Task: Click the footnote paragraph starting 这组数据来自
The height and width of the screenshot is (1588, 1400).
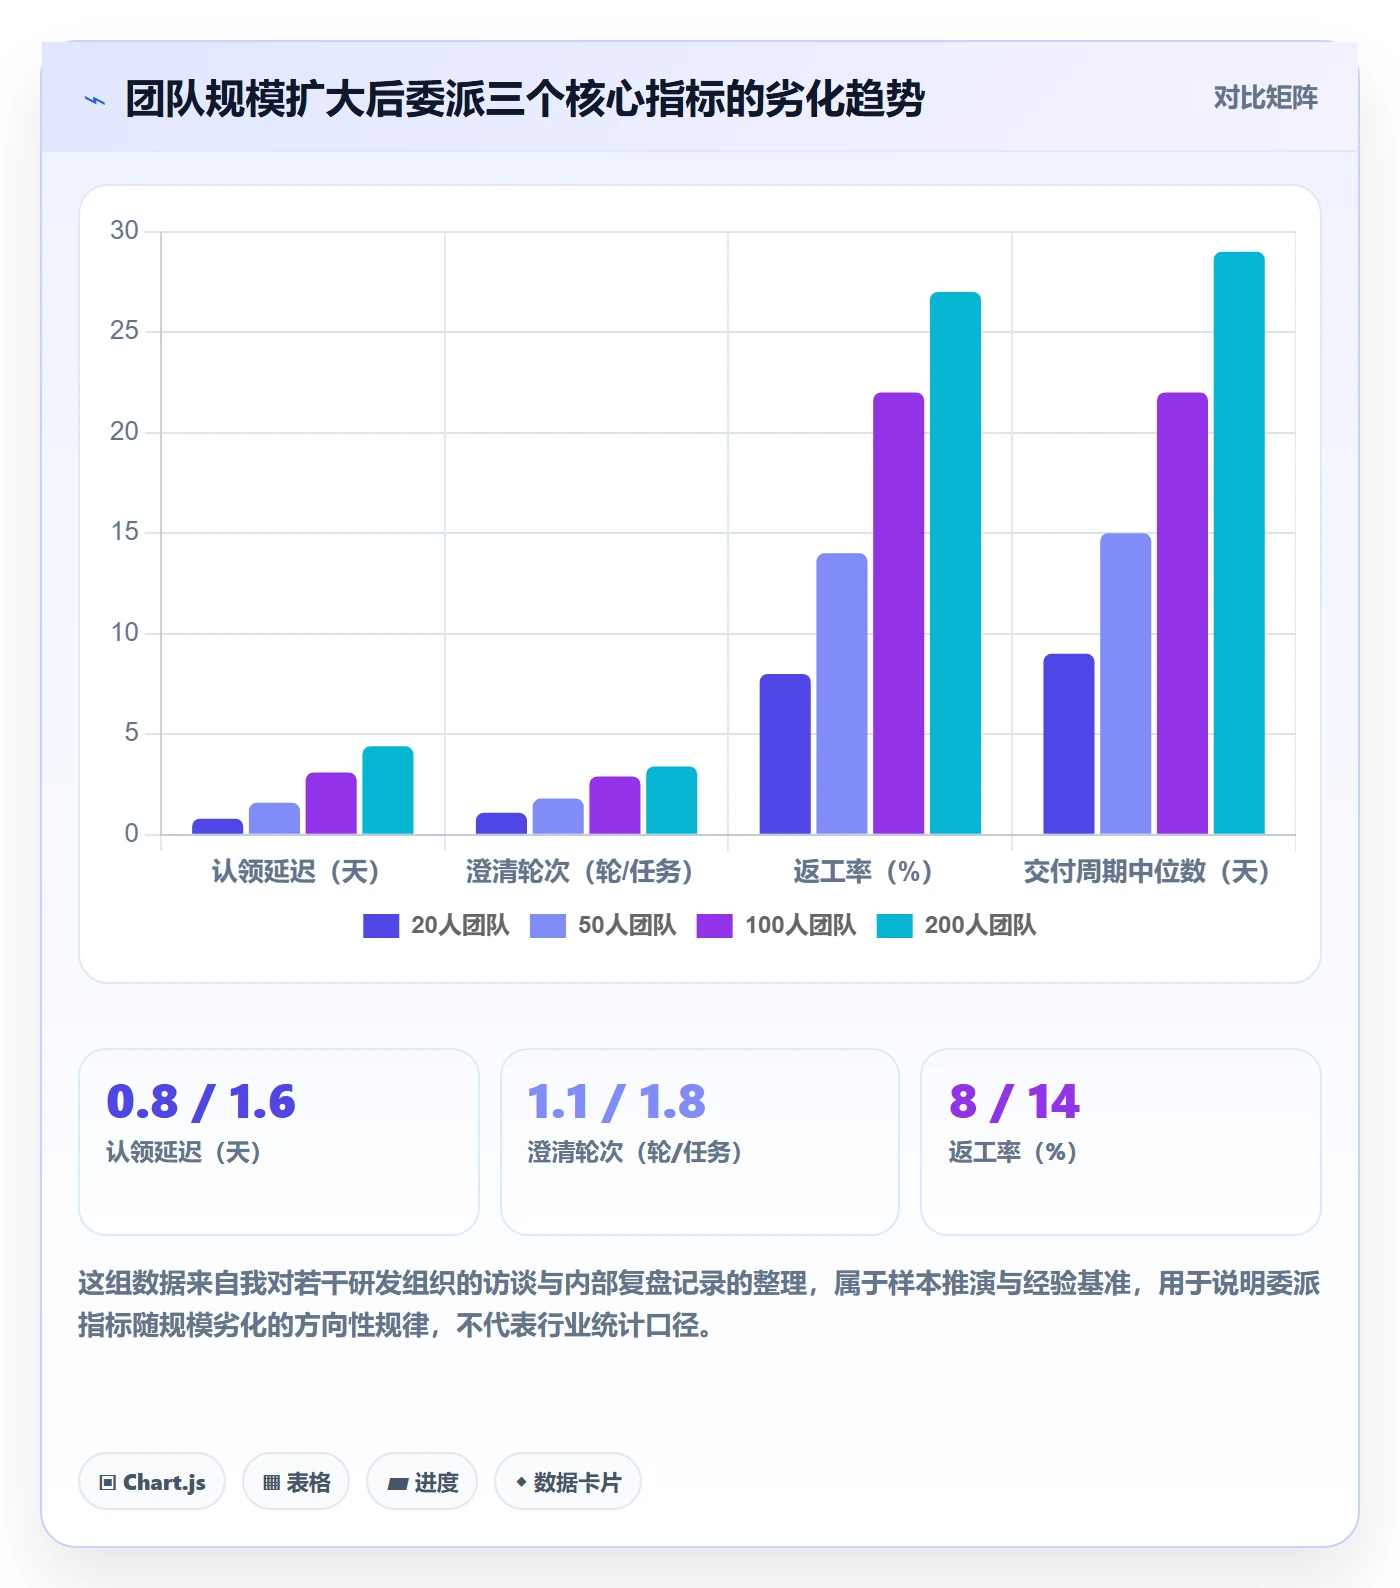Action: click(699, 1304)
